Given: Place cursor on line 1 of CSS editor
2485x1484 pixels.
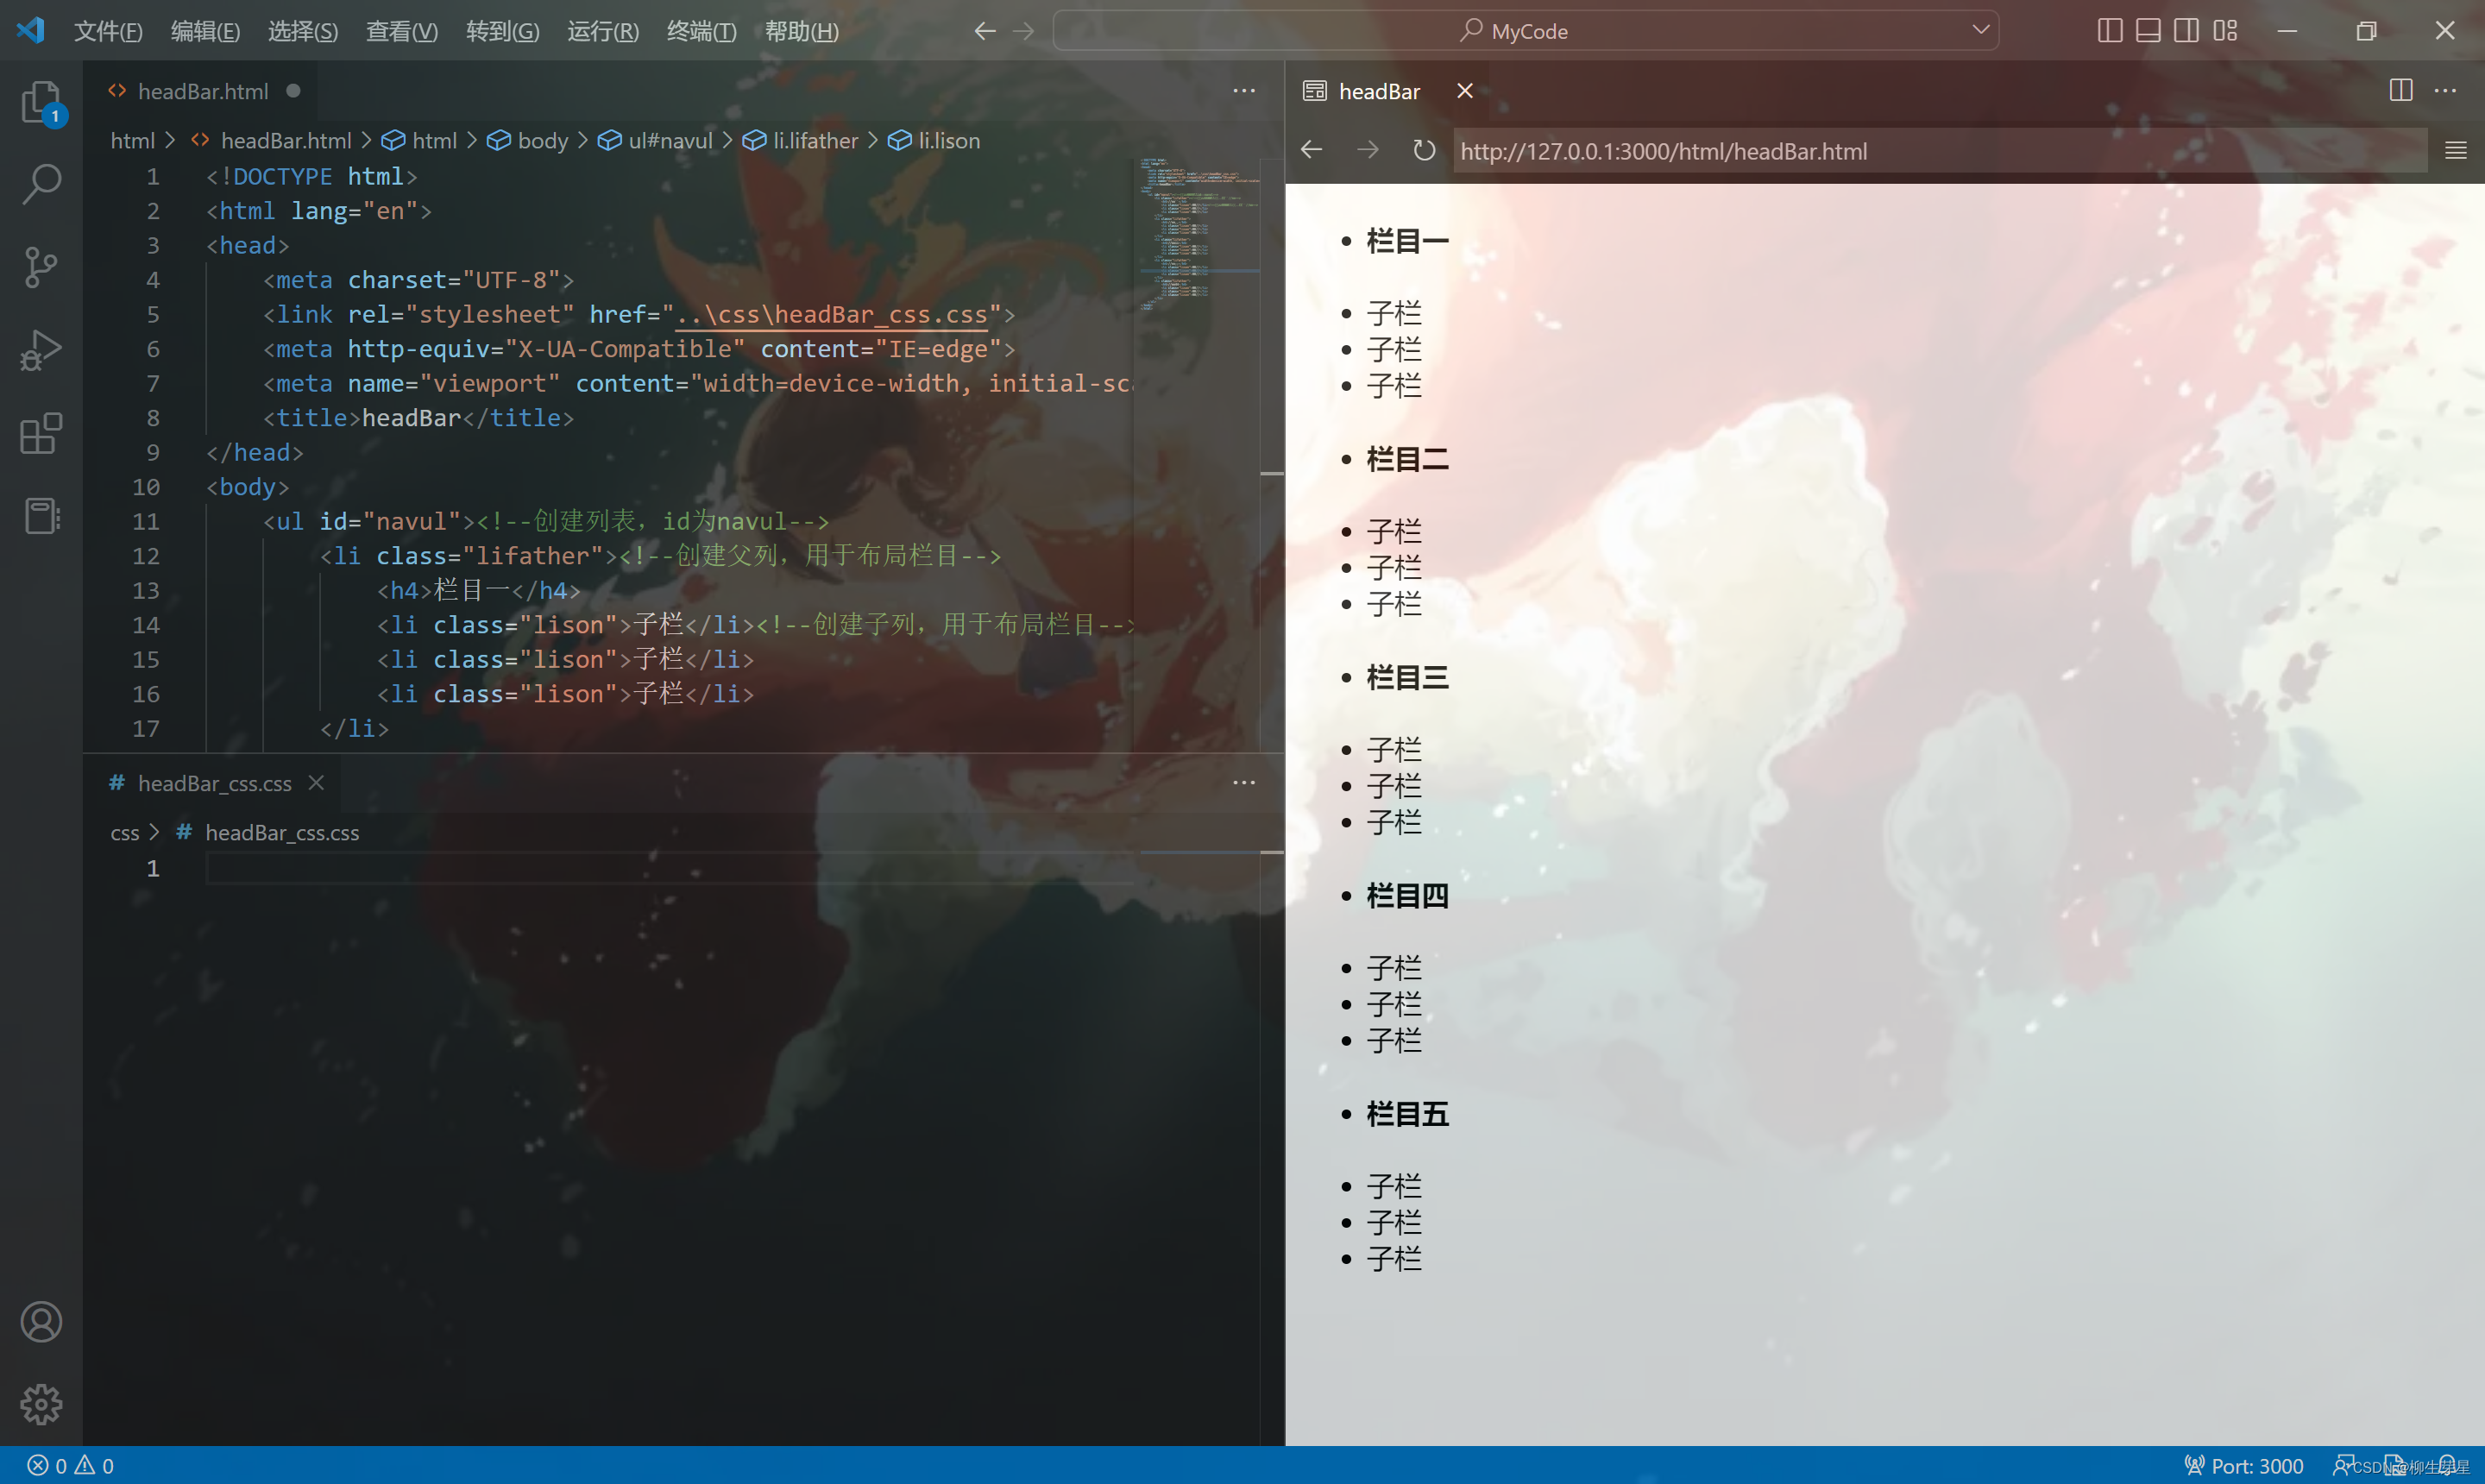Looking at the screenshot, I should pos(668,868).
